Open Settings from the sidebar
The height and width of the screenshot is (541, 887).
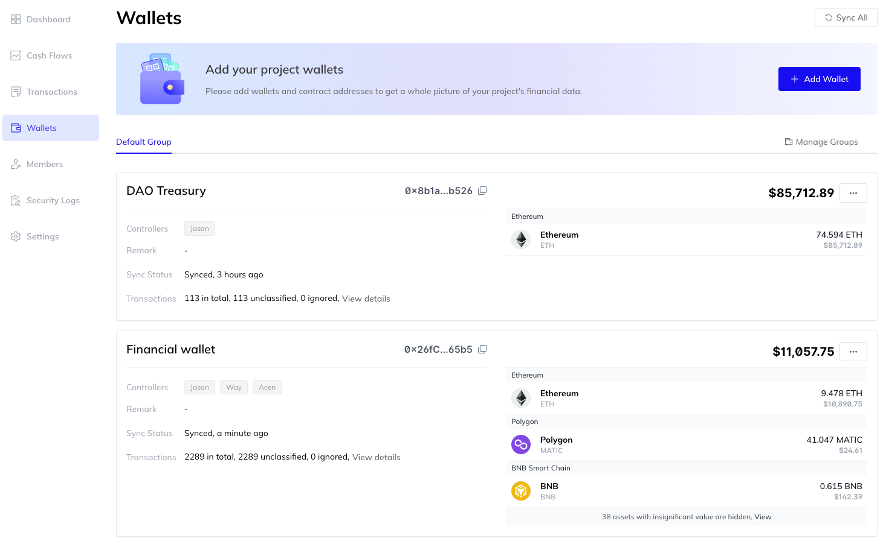click(x=42, y=237)
